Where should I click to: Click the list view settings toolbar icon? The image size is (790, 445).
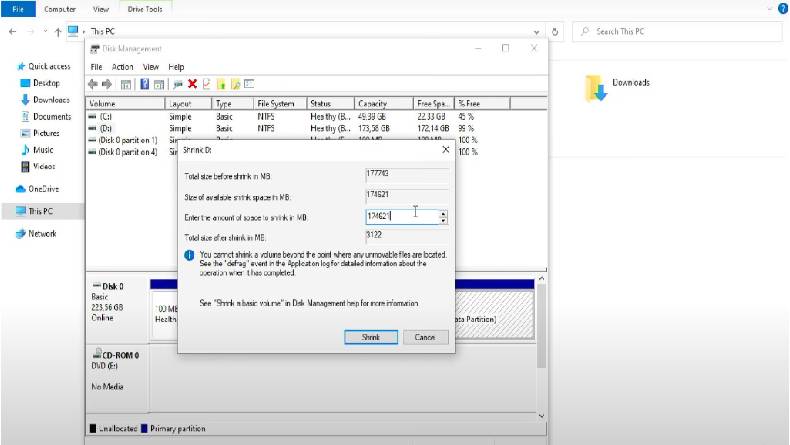point(249,84)
